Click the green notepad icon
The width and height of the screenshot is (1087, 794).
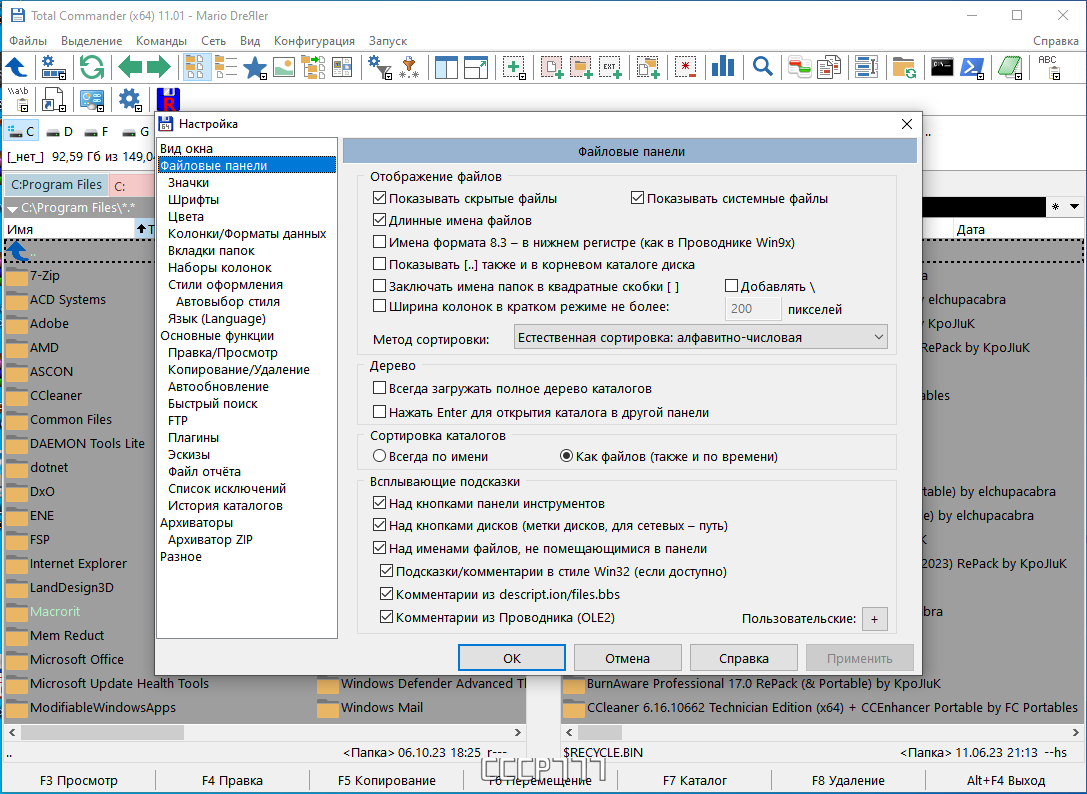coord(1010,67)
